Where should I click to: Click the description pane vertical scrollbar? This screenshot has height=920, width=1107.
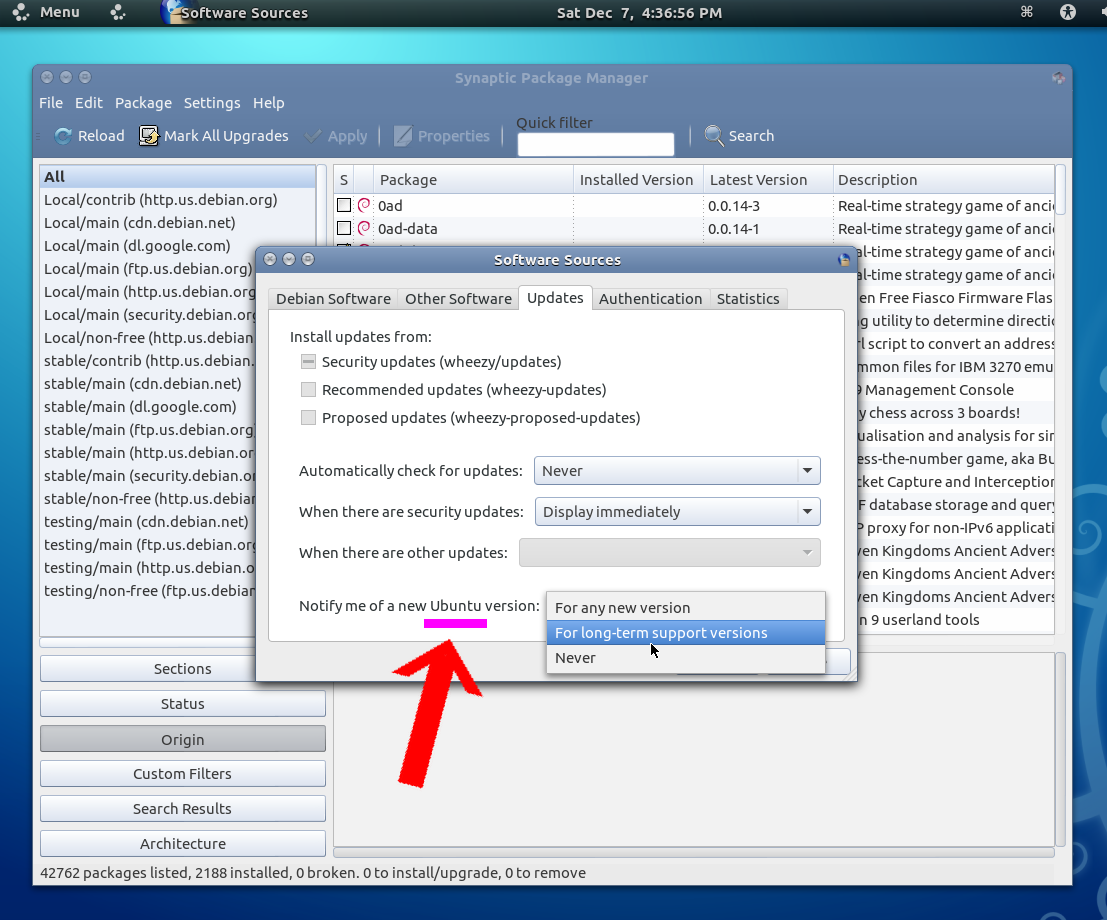1060,749
